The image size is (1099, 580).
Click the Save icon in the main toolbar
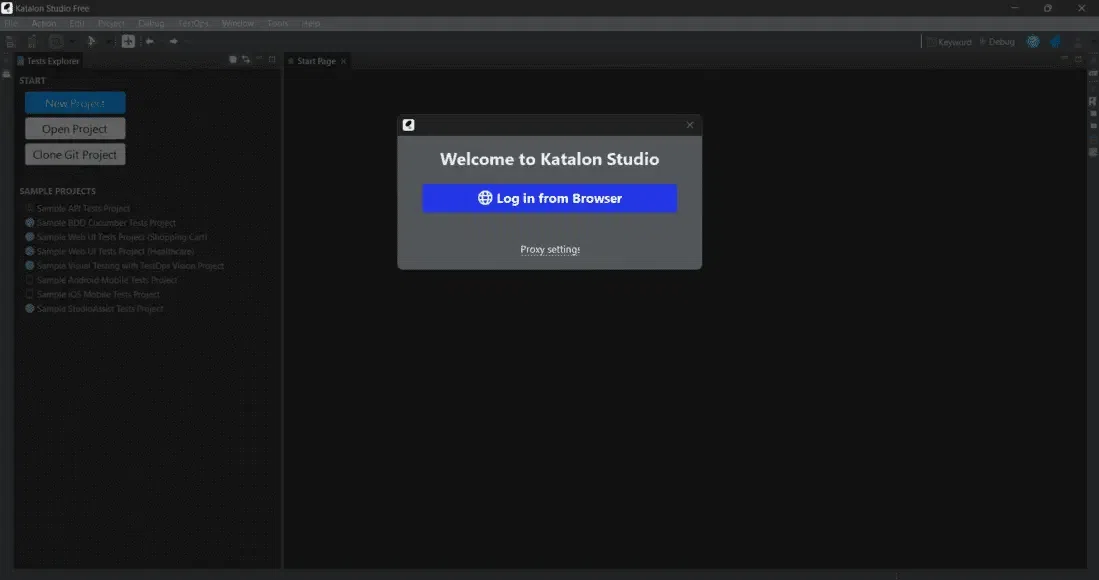tap(11, 42)
